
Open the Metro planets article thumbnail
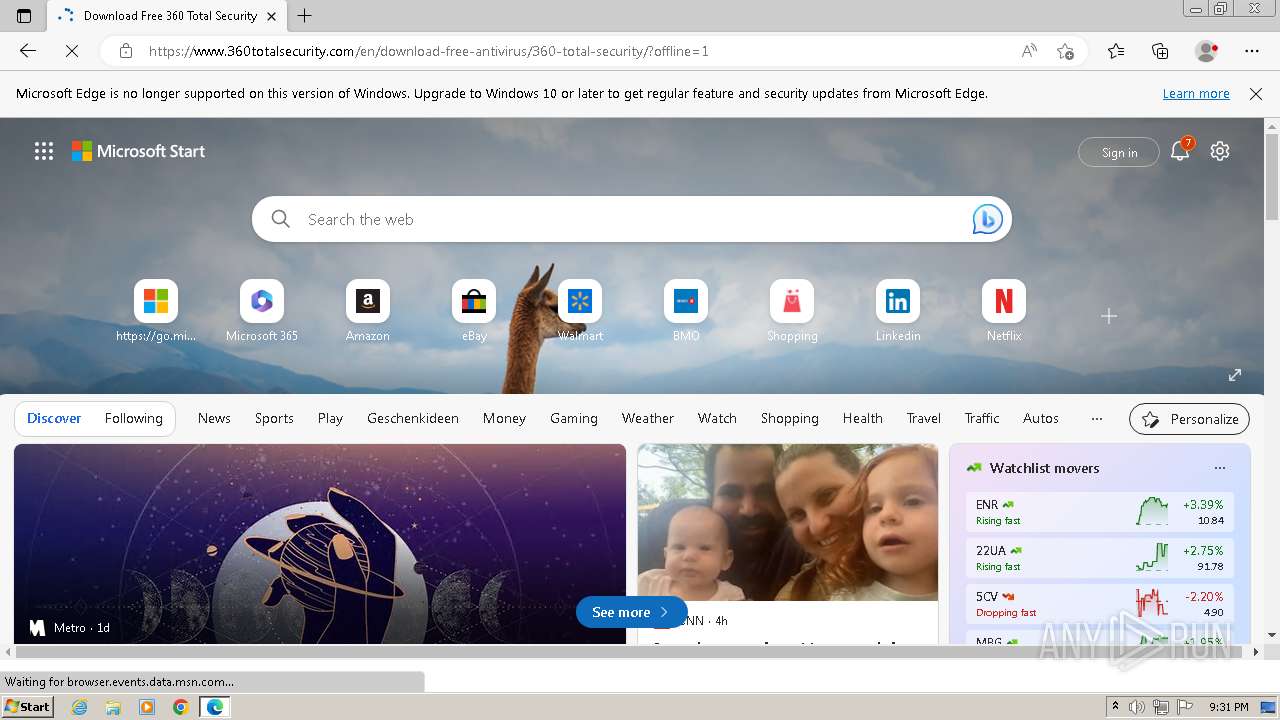pyautogui.click(x=320, y=544)
